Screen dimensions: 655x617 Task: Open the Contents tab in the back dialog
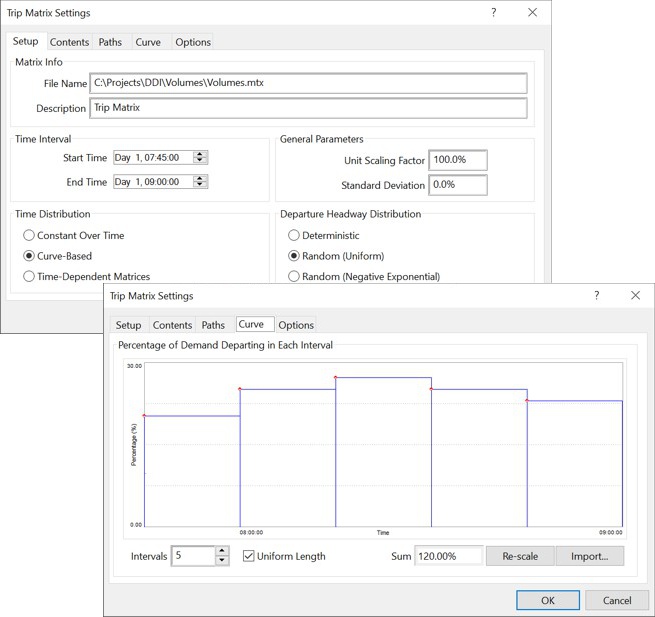(x=69, y=42)
